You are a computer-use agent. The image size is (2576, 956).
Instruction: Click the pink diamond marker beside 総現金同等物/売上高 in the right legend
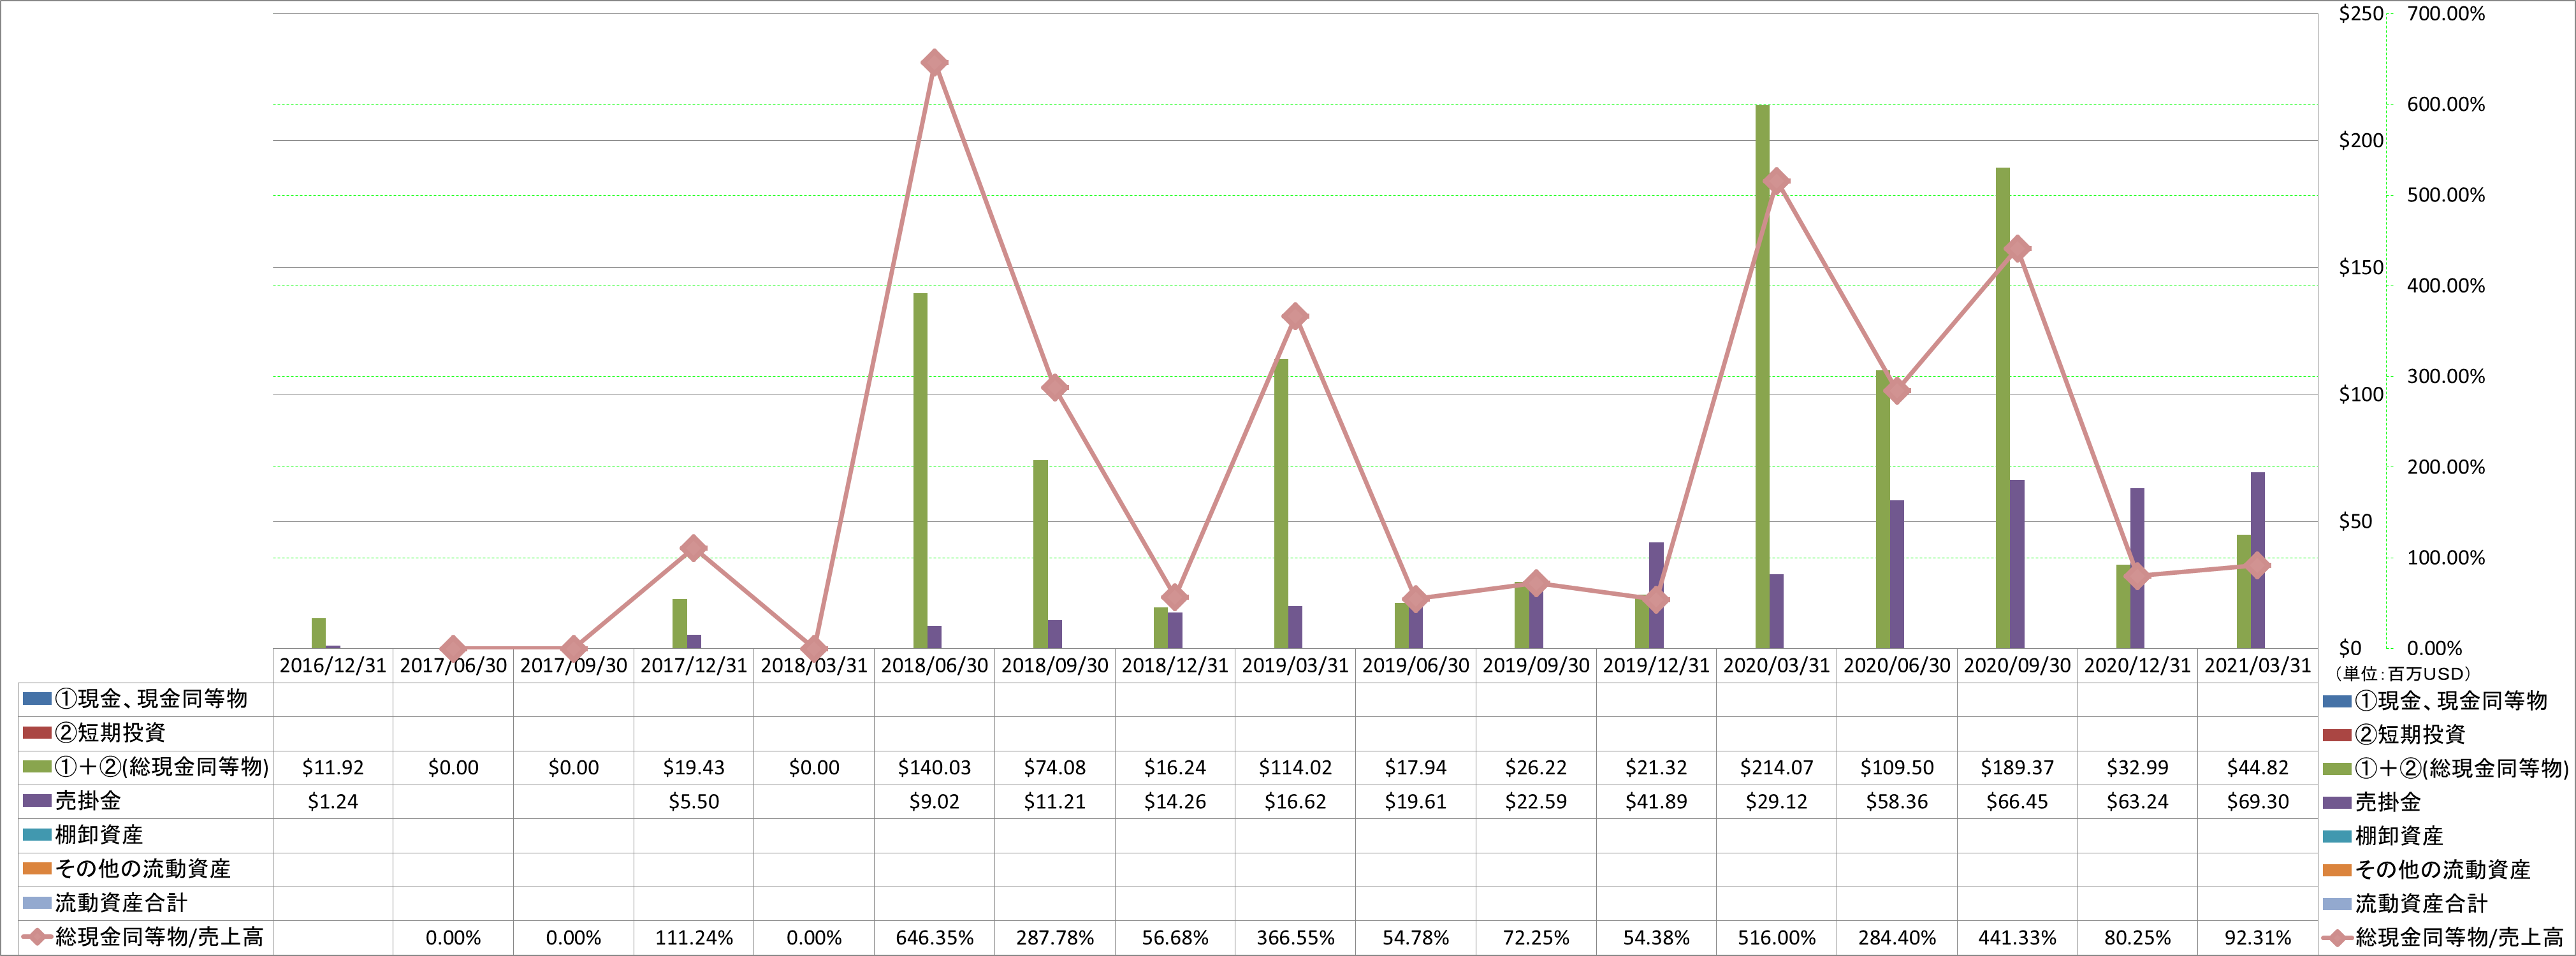(2337, 938)
